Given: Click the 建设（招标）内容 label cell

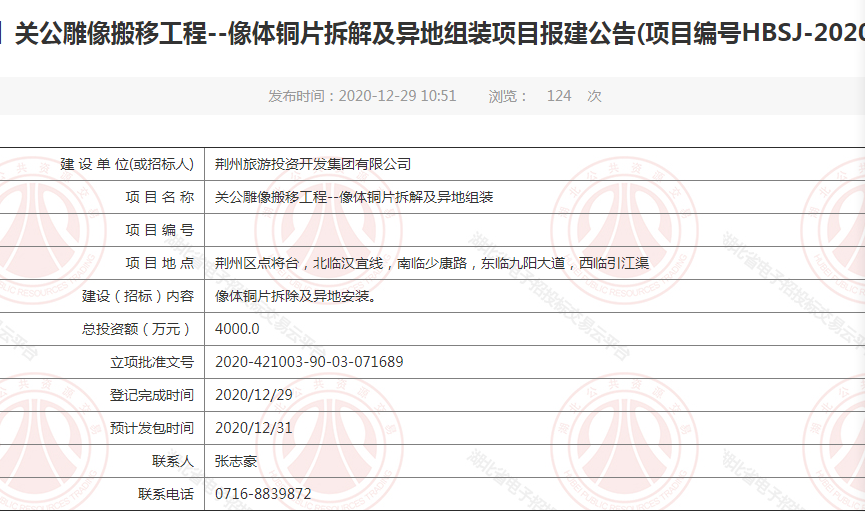Looking at the screenshot, I should click(138, 296).
